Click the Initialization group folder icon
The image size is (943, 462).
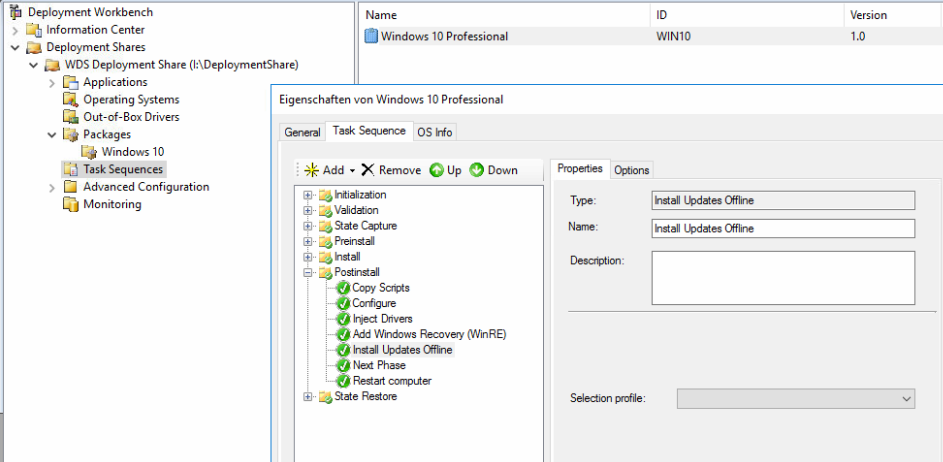325,195
